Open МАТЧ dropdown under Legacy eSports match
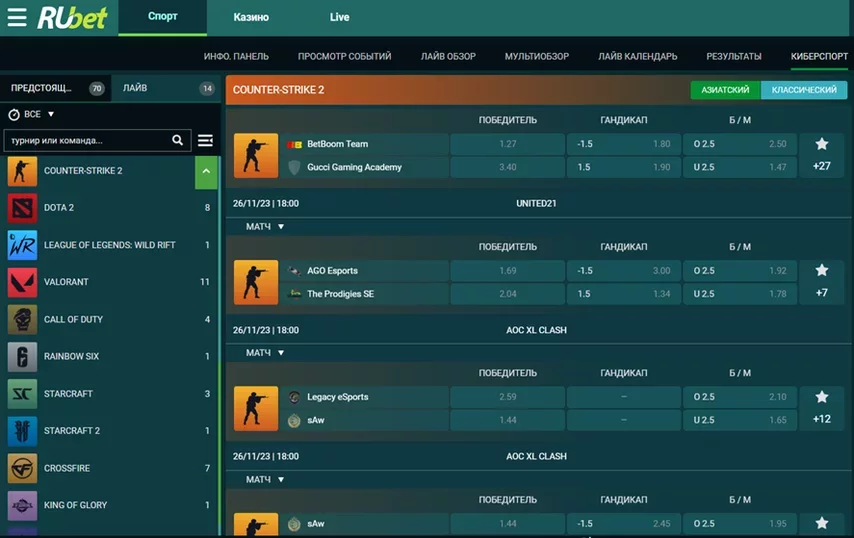 pyautogui.click(x=265, y=479)
